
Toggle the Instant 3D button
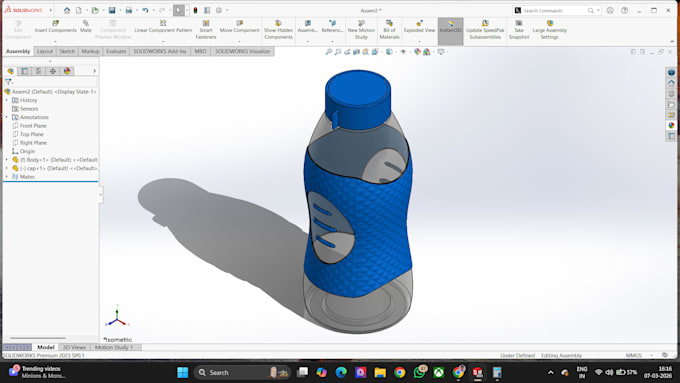tap(451, 31)
